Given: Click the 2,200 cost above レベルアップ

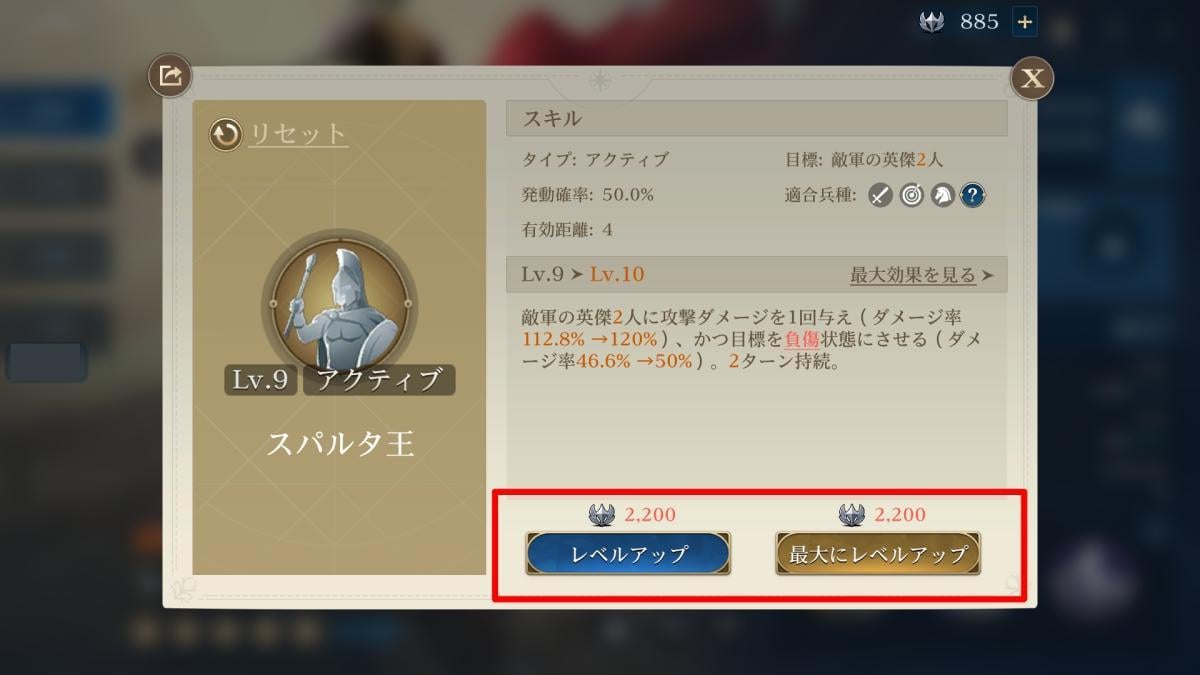Looking at the screenshot, I should [x=650, y=515].
